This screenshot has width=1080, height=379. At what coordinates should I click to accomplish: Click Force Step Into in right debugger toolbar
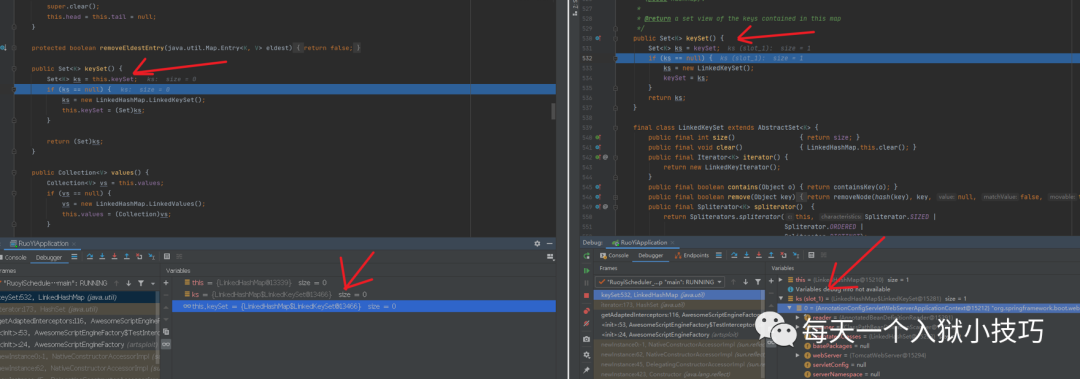(758, 255)
